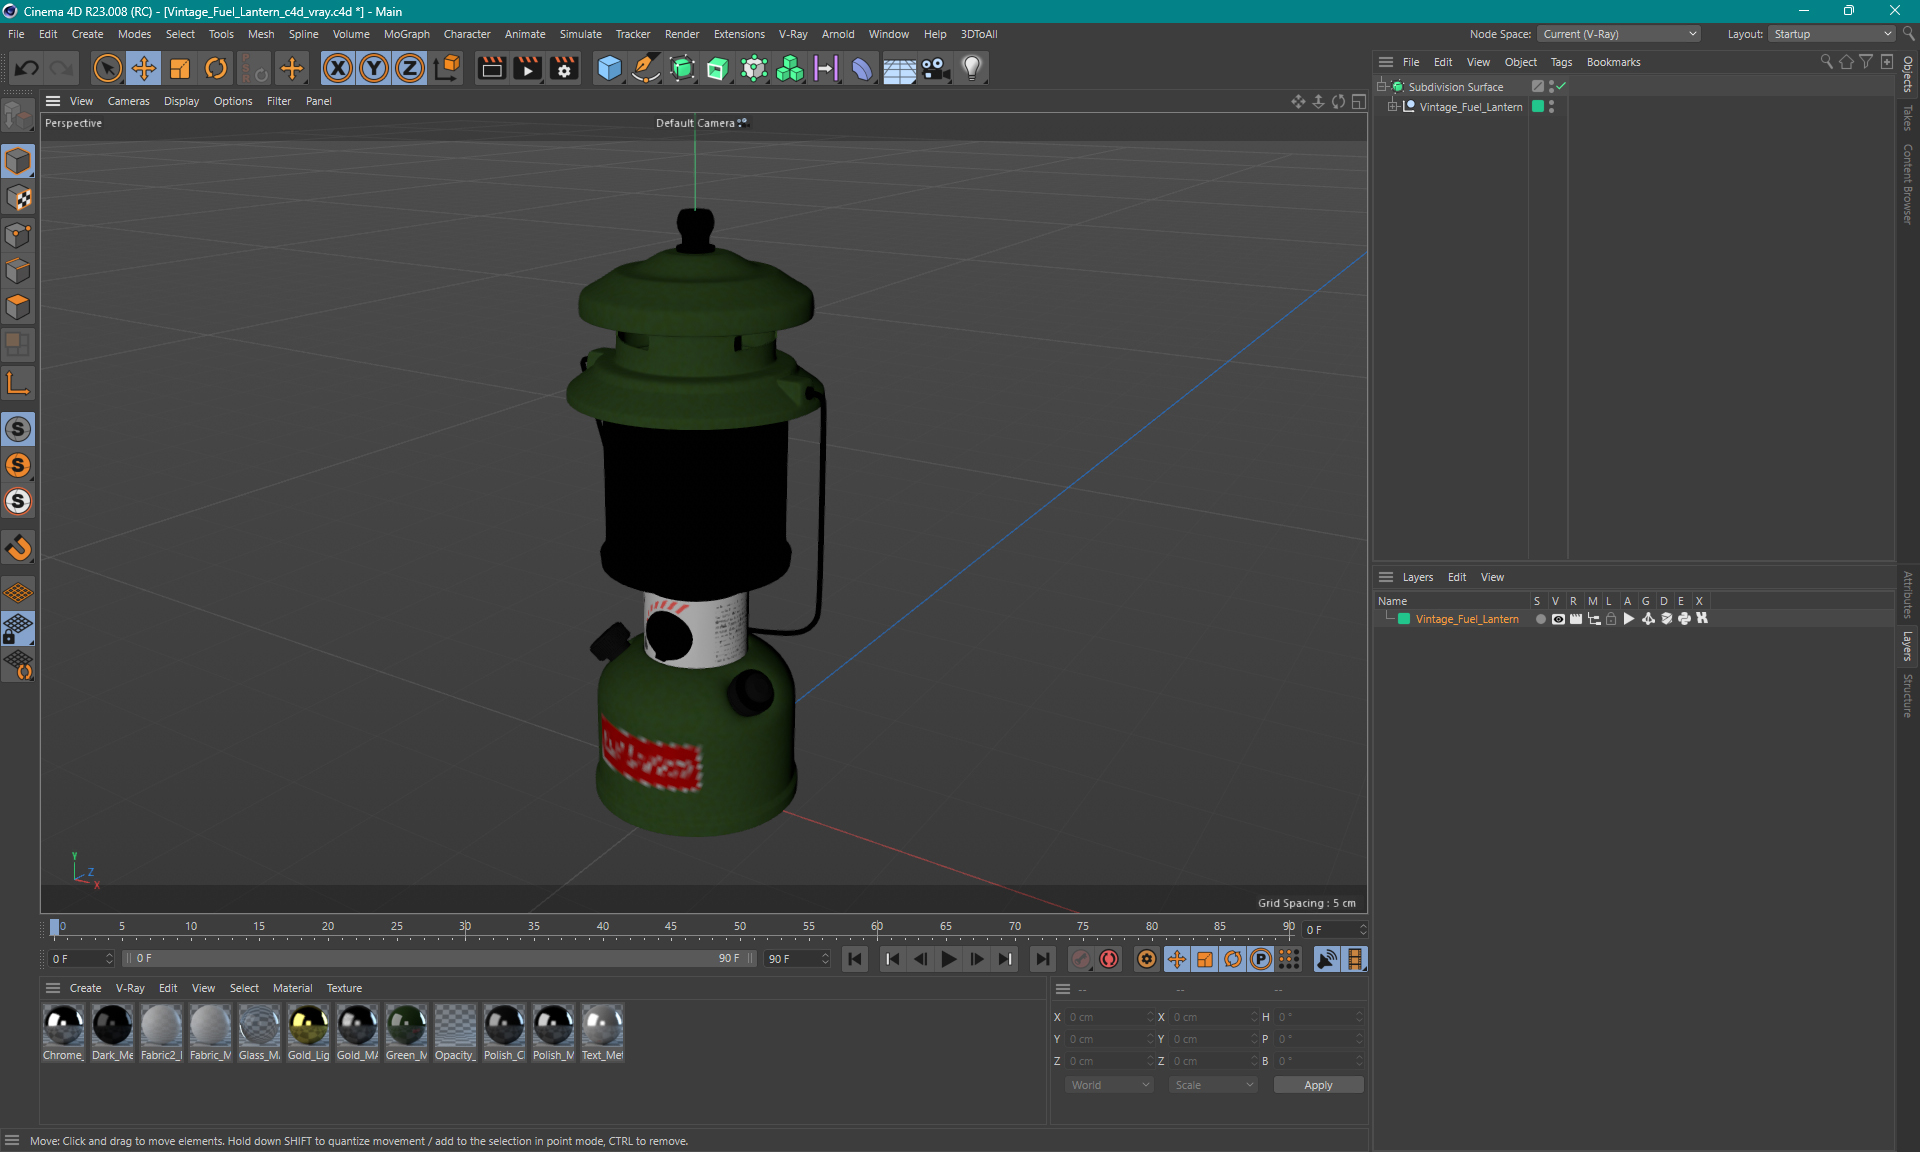1920x1152 pixels.
Task: Open the V-Ray menu
Action: tap(790, 33)
